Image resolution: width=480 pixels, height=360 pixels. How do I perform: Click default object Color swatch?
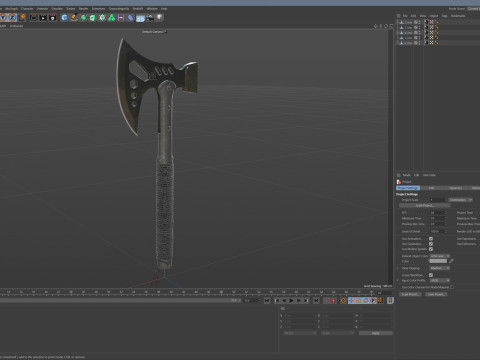click(438, 261)
